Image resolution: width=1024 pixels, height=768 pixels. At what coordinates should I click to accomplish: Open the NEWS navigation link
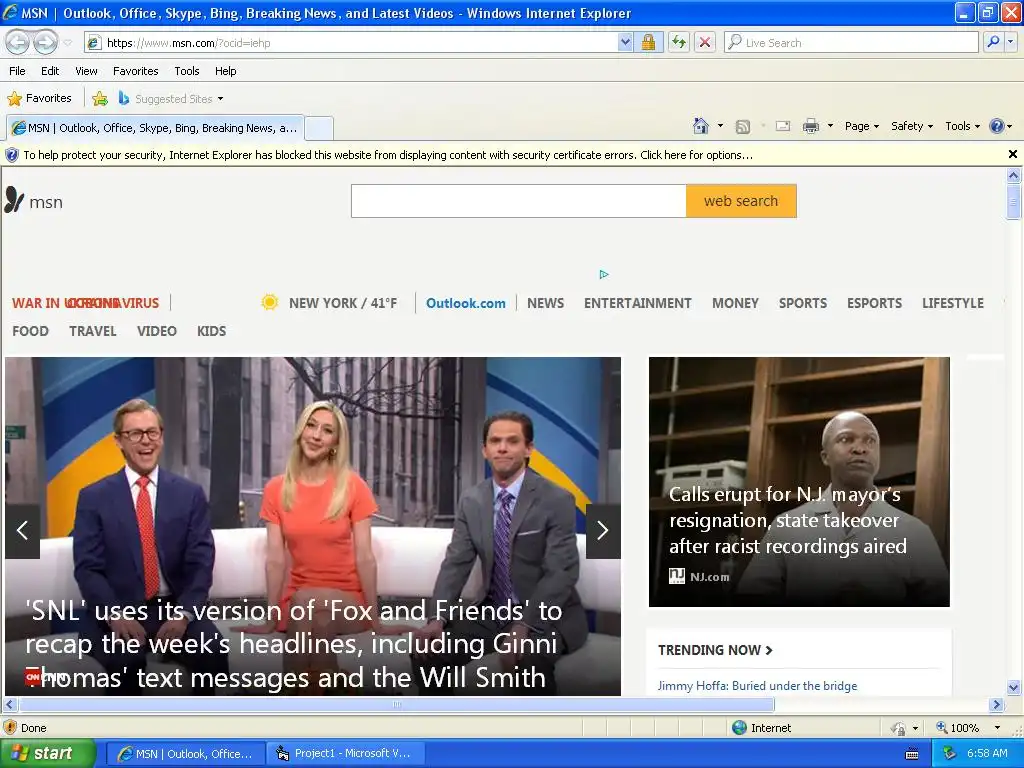click(x=545, y=303)
